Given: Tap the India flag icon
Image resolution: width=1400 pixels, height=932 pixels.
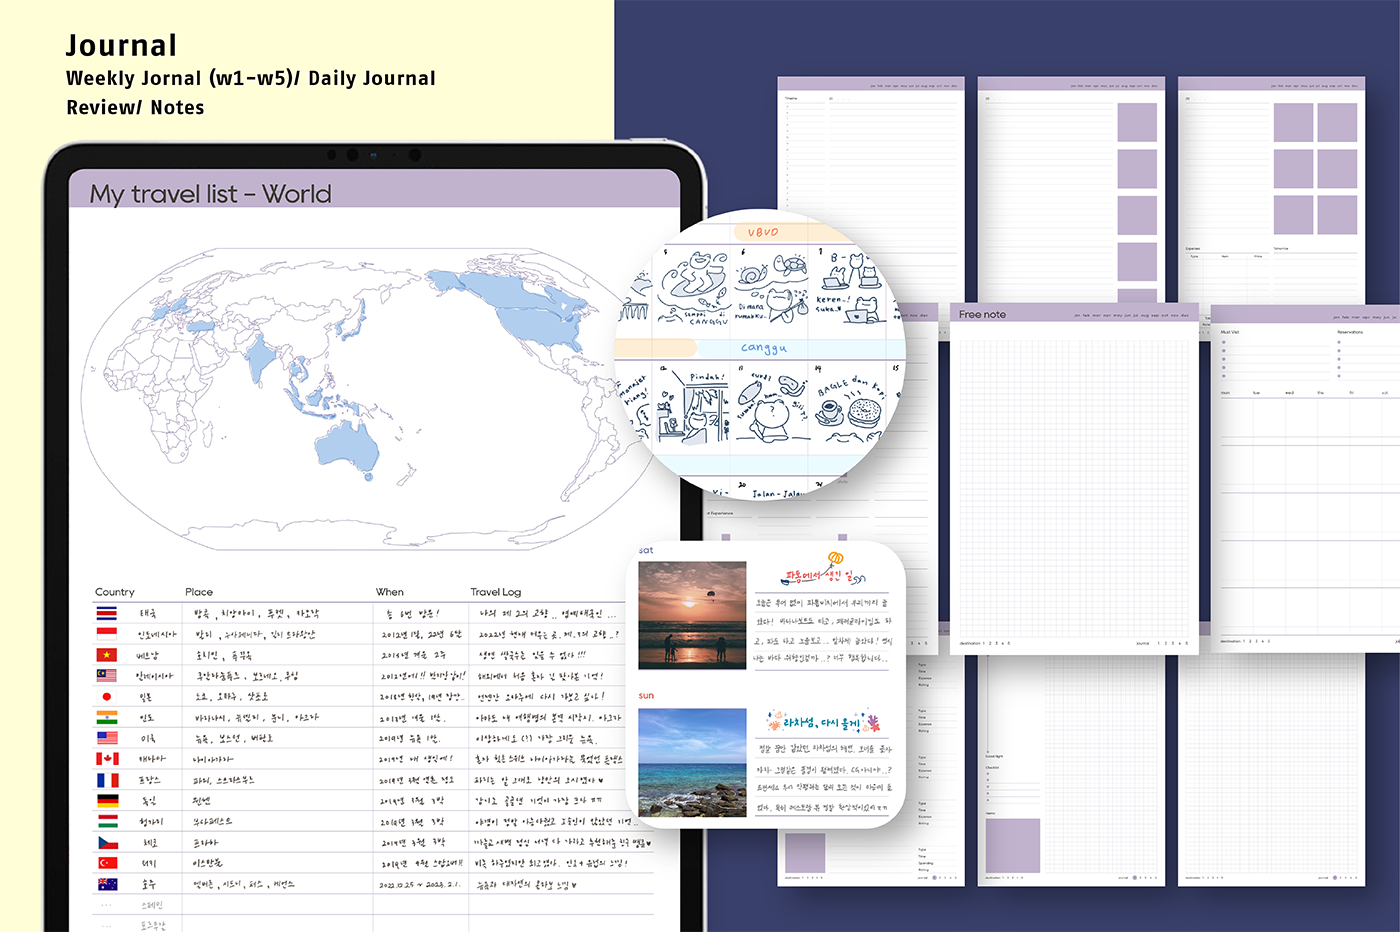Looking at the screenshot, I should tap(107, 718).
